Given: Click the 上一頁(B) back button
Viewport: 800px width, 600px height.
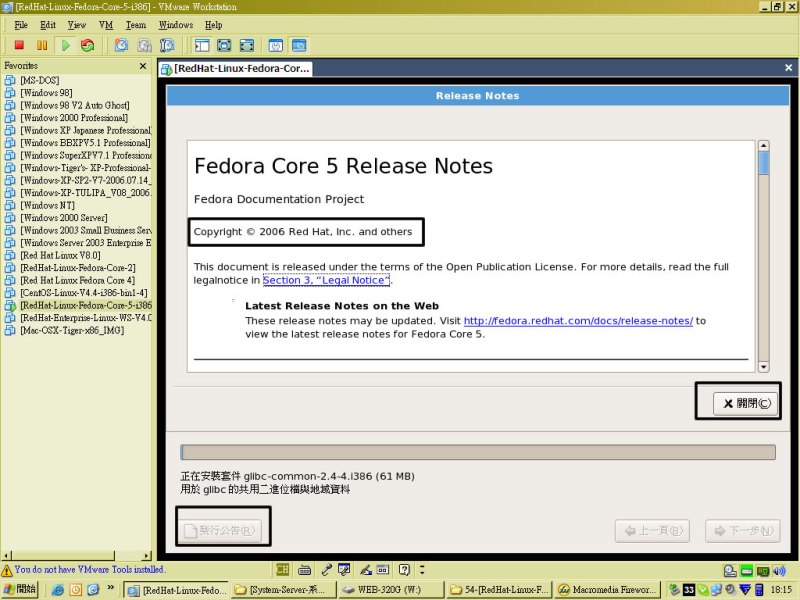Looking at the screenshot, I should click(653, 531).
